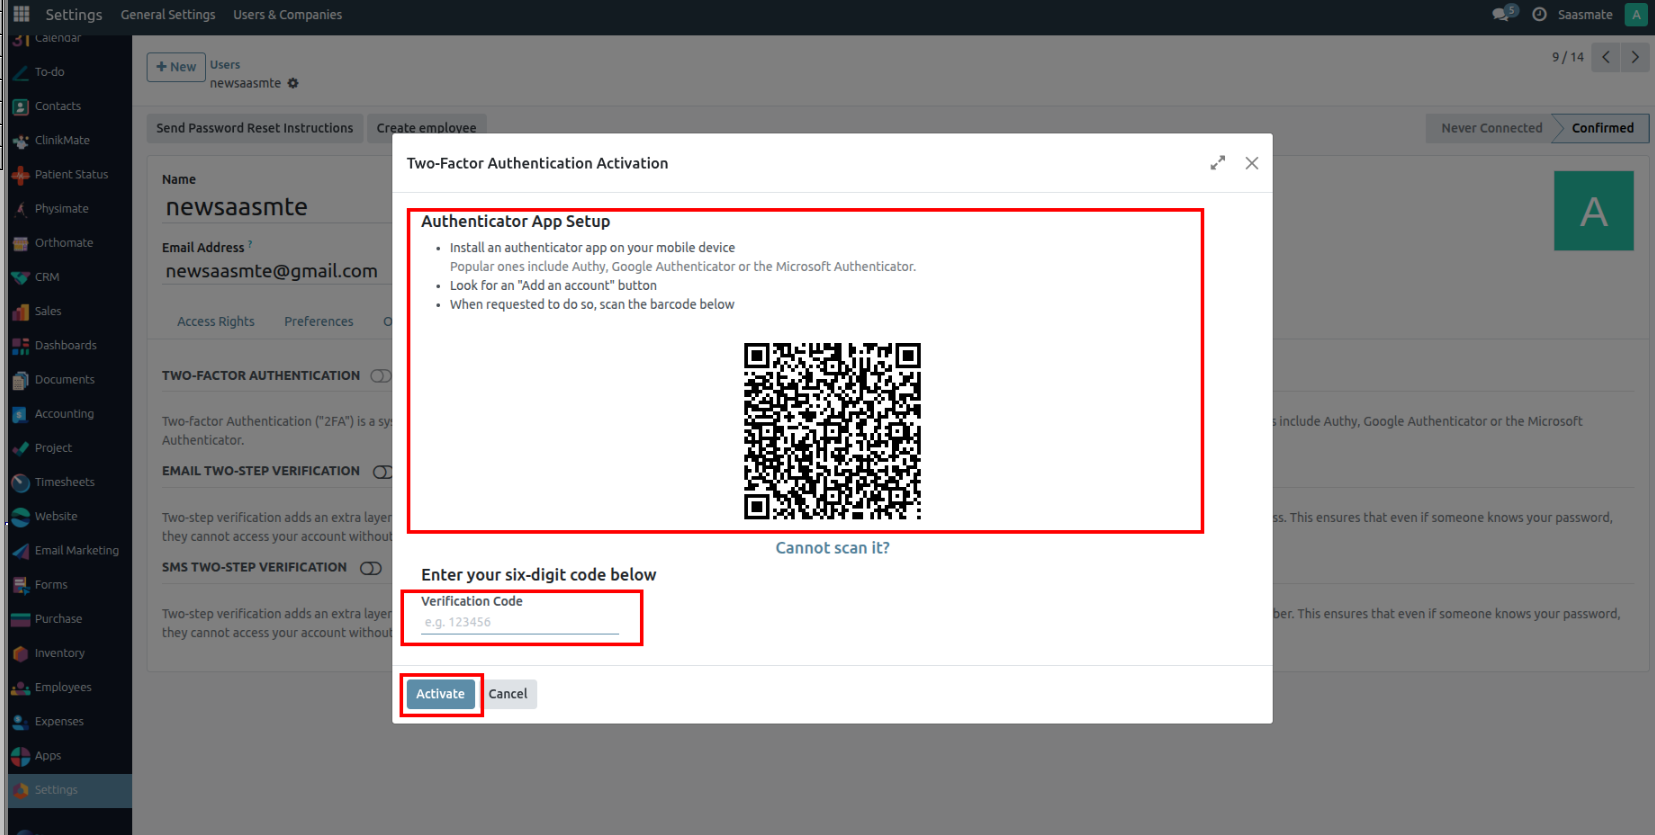Click the 'Cannot scan it?' link
Image resolution: width=1655 pixels, height=835 pixels.
click(x=832, y=548)
